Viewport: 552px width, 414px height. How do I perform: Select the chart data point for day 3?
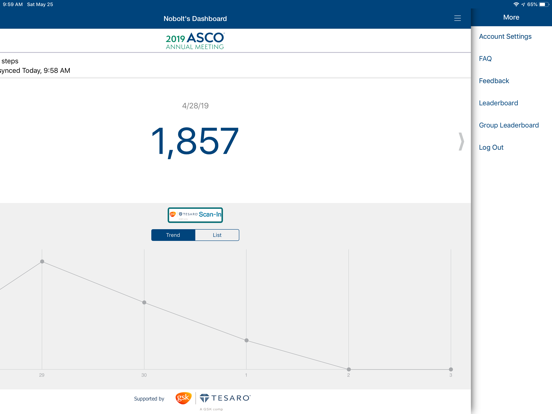click(x=451, y=369)
